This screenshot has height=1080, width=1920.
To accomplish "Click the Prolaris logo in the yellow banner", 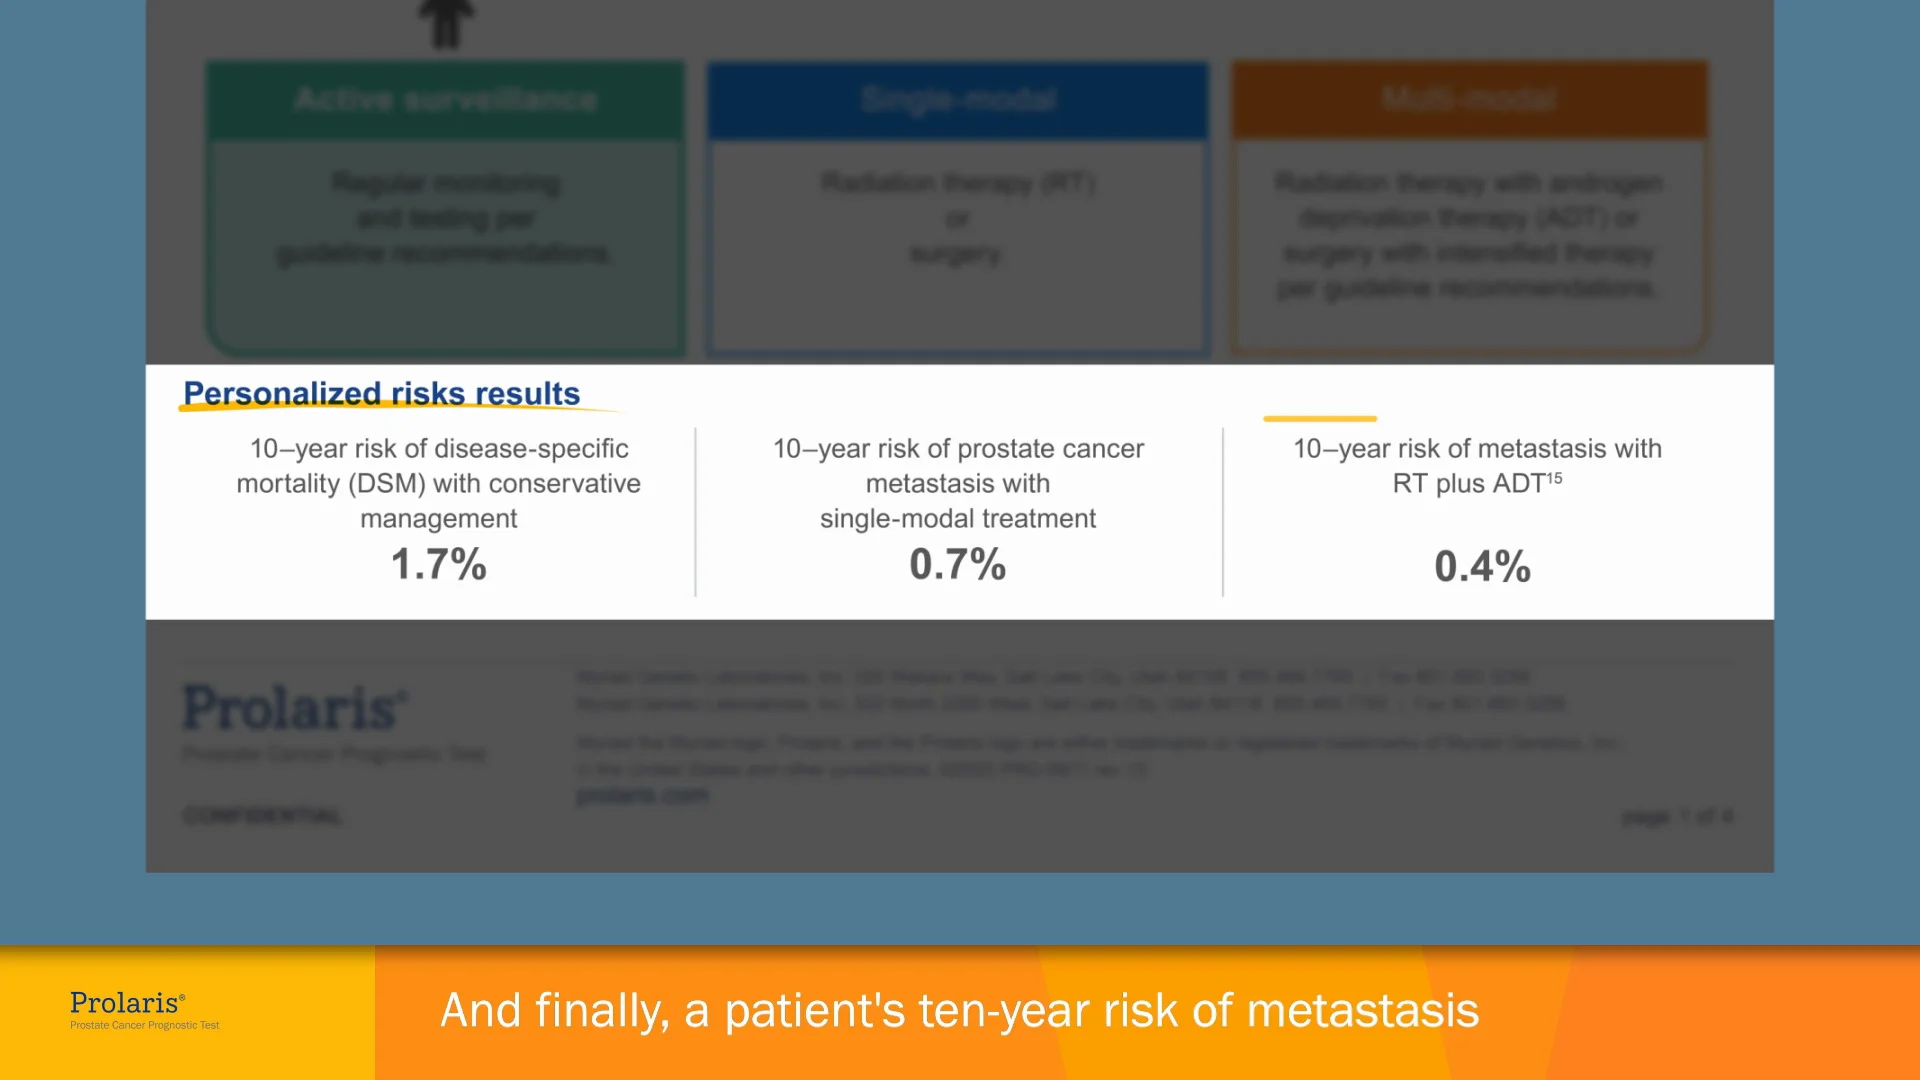I will (x=127, y=1003).
